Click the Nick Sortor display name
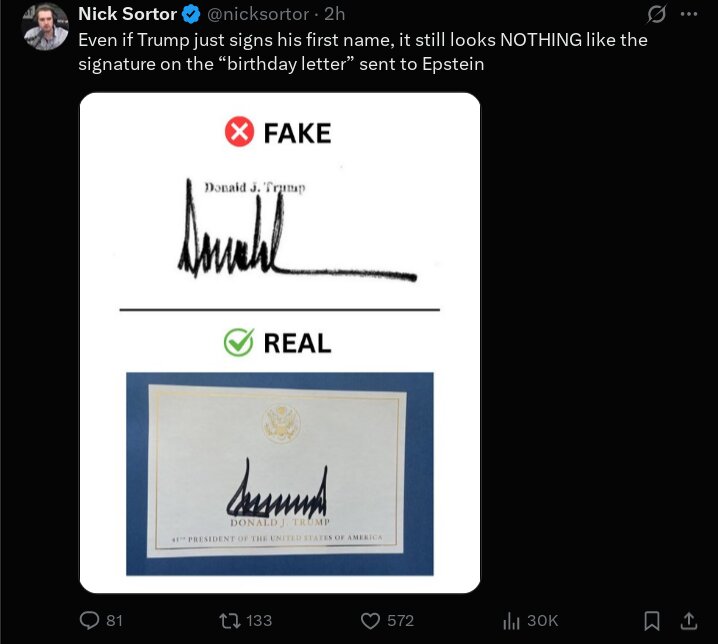 pos(127,15)
